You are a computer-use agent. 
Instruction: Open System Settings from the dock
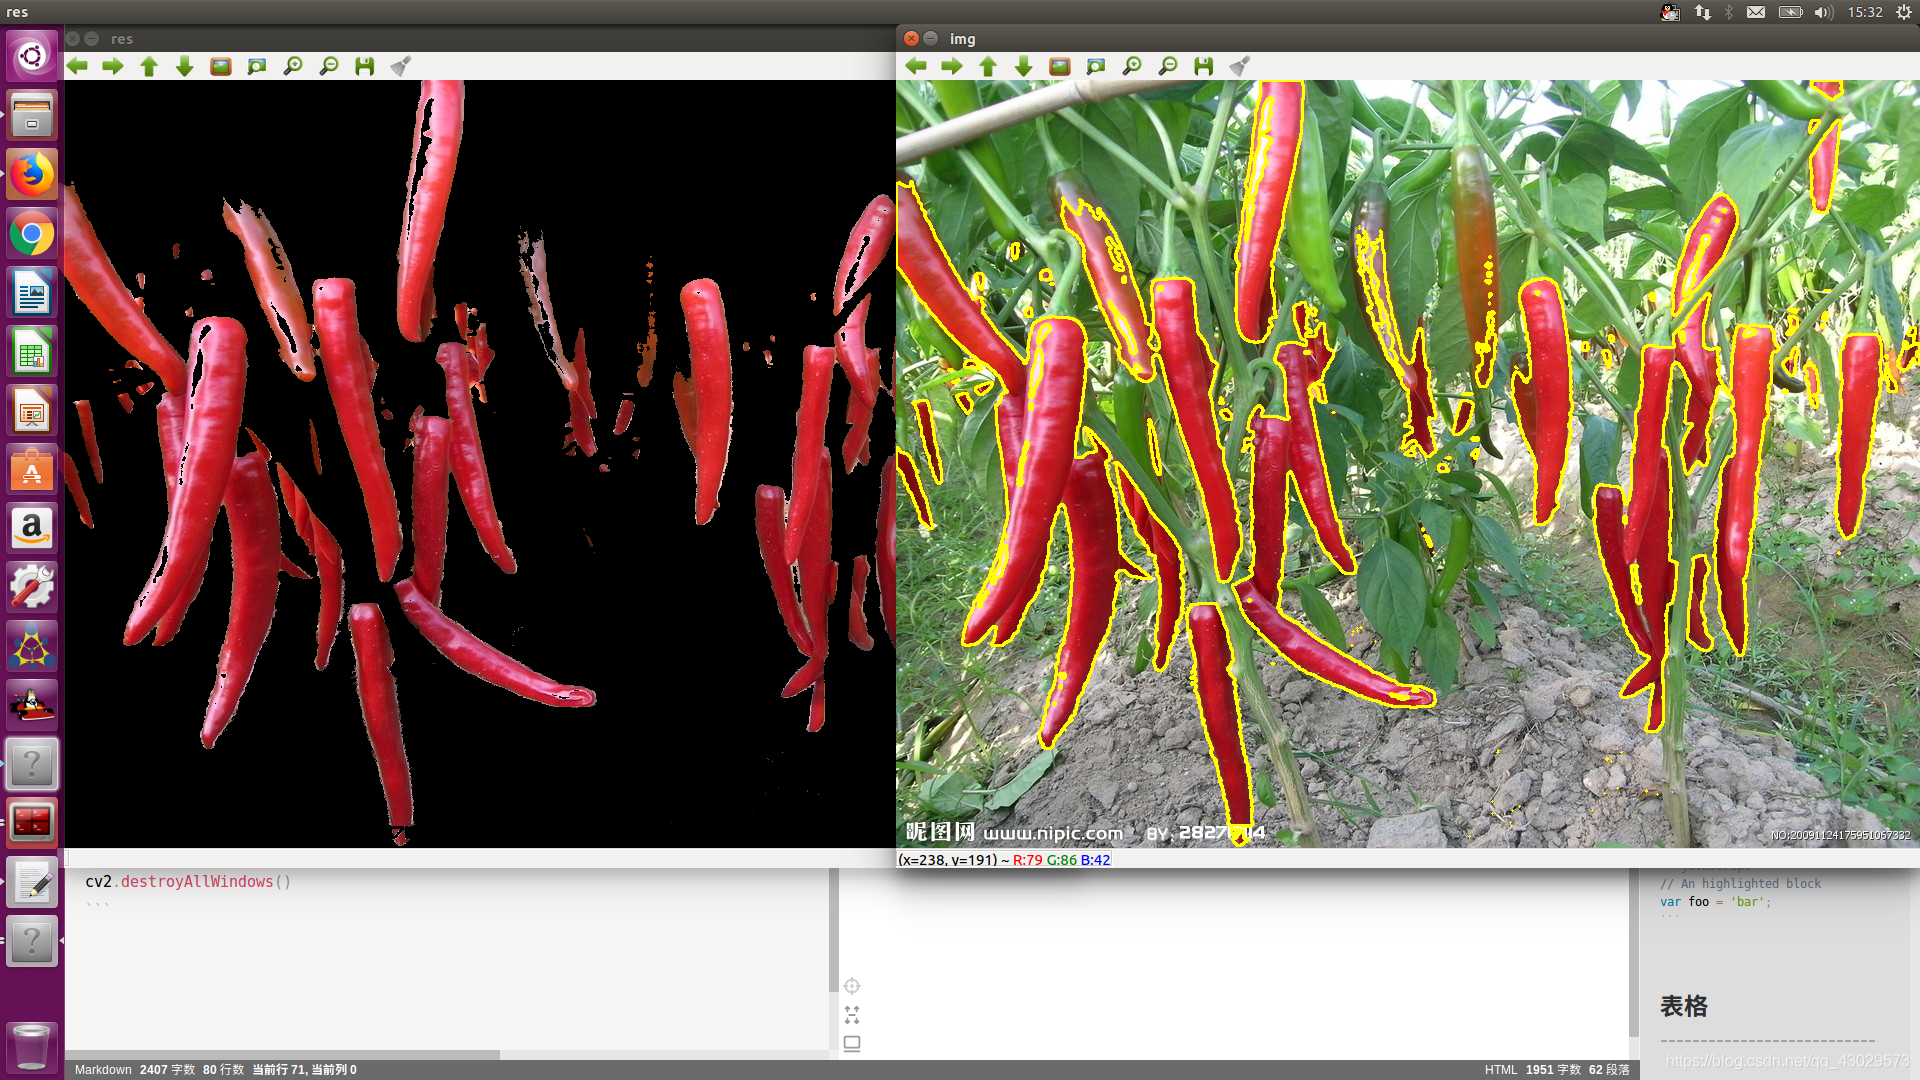32,587
